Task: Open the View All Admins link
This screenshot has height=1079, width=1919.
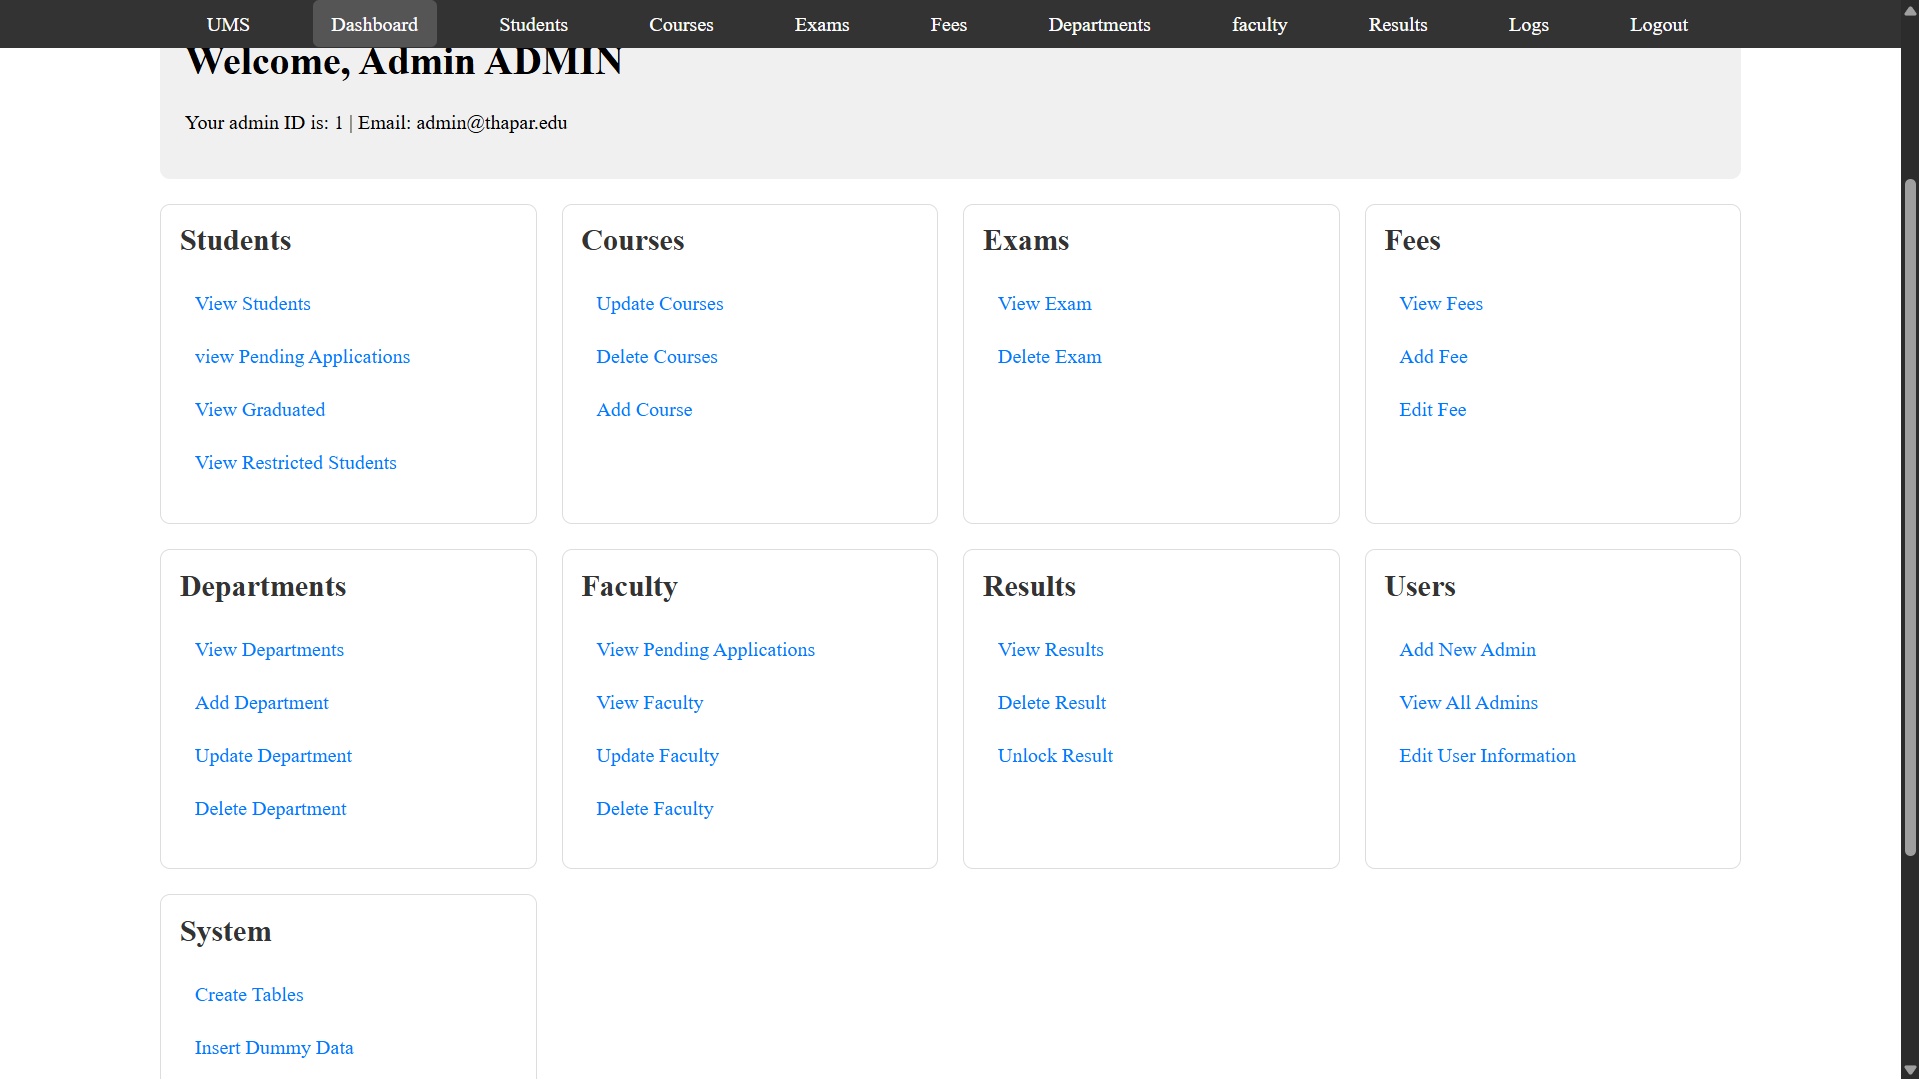Action: tap(1468, 702)
